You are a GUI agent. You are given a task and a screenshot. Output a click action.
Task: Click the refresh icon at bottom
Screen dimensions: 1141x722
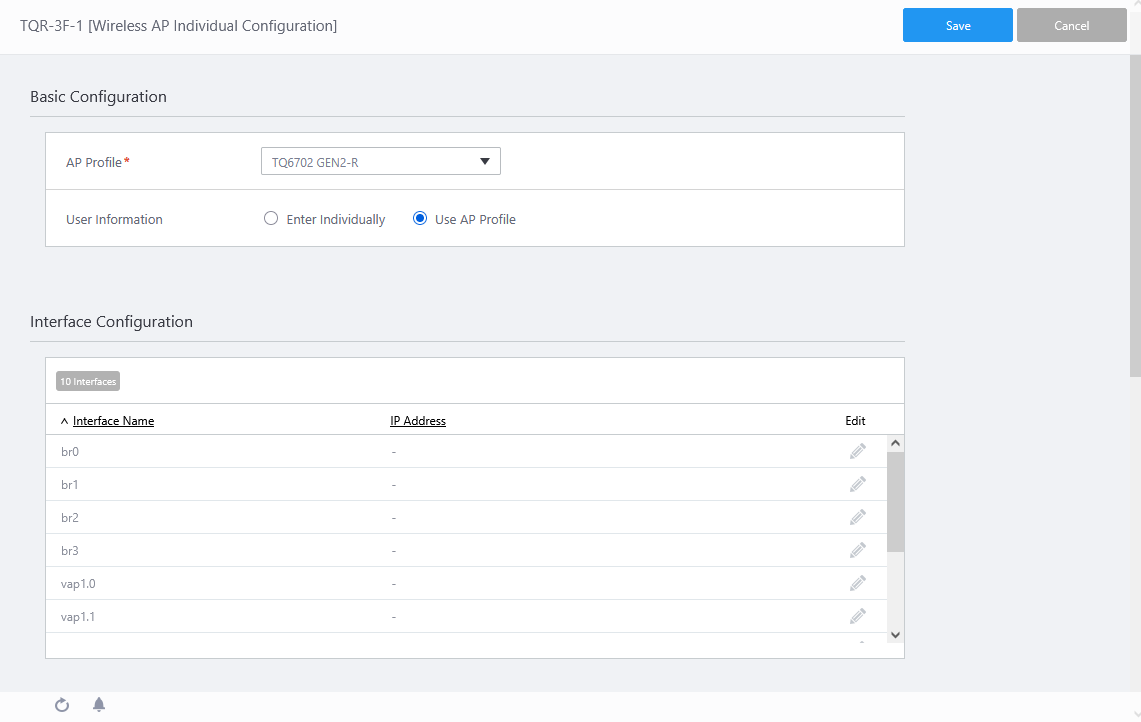click(x=62, y=705)
